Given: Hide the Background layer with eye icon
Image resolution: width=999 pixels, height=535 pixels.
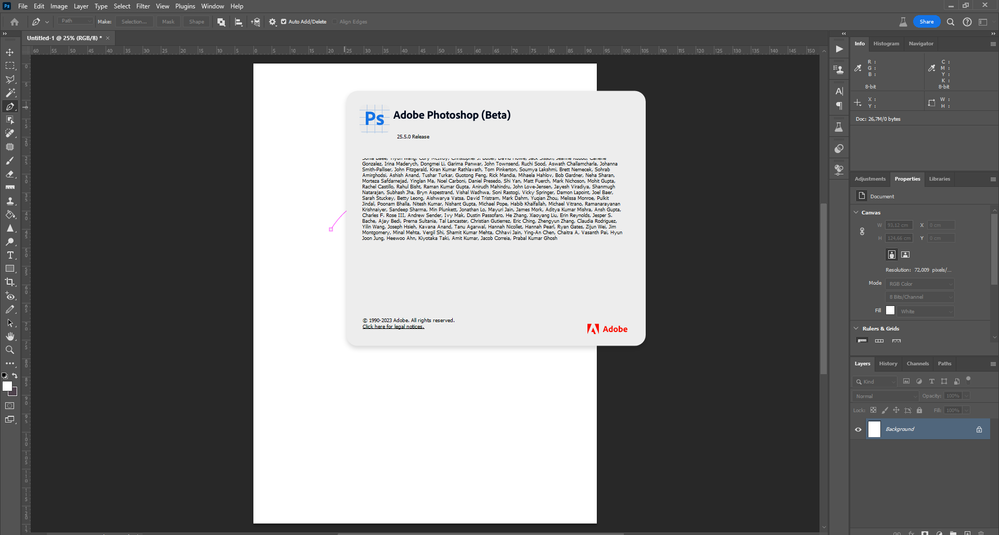Looking at the screenshot, I should tap(858, 429).
